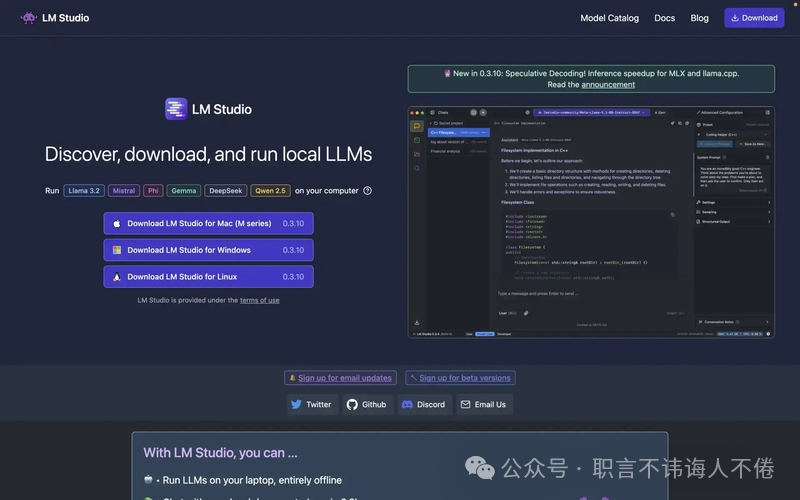Select the Mistral model tag

123,190
